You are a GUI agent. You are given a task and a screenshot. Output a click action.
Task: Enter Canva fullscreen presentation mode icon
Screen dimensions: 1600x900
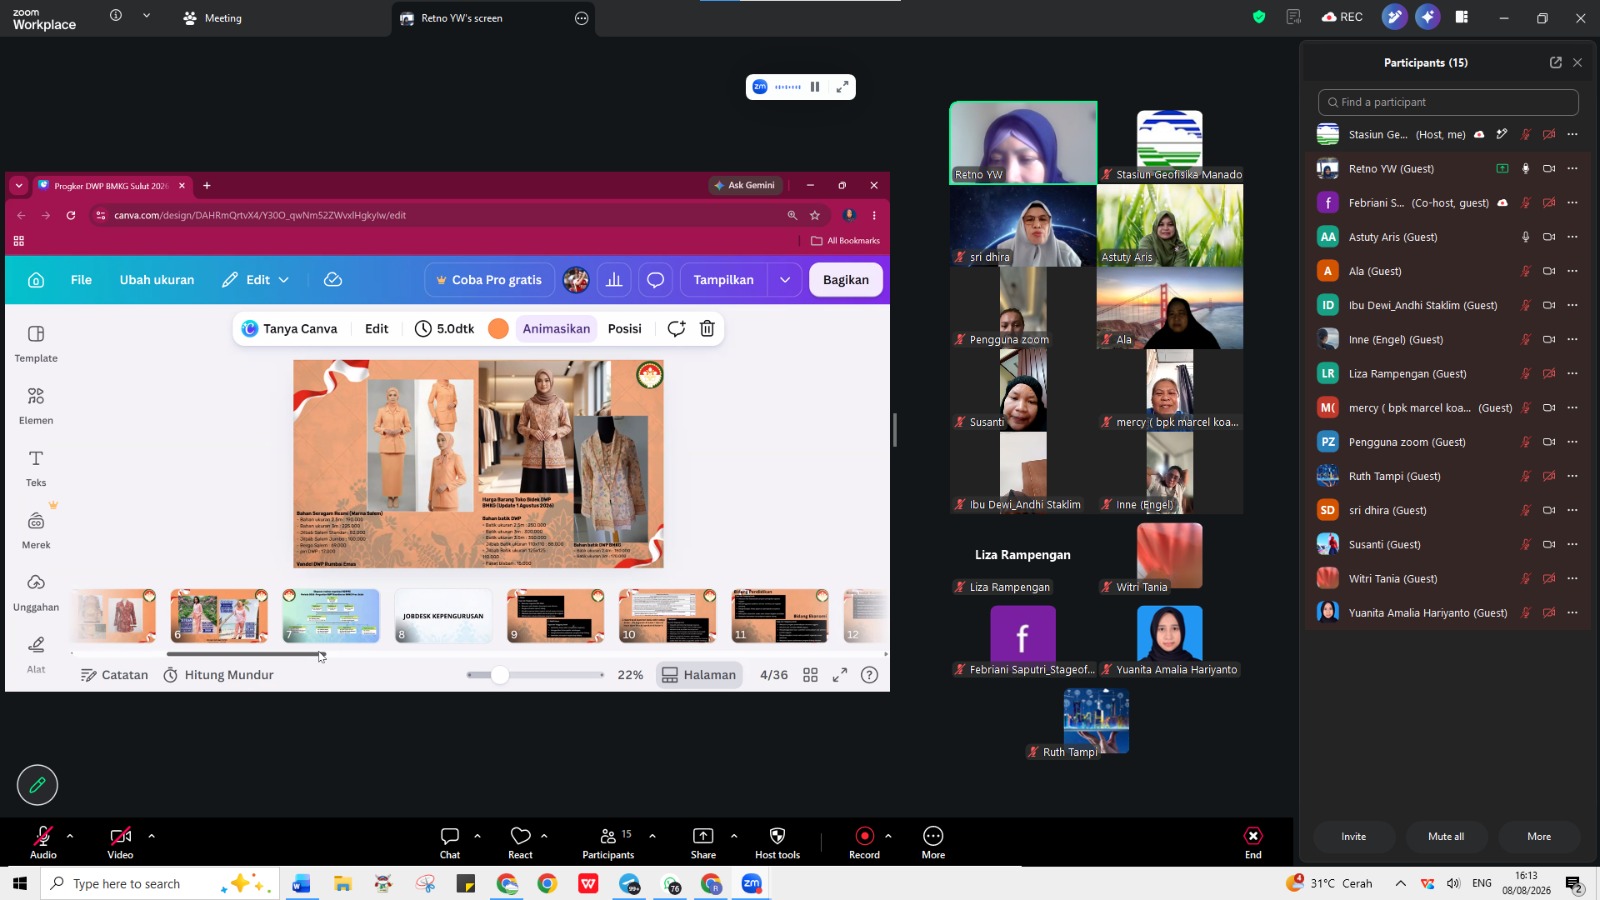click(x=840, y=675)
